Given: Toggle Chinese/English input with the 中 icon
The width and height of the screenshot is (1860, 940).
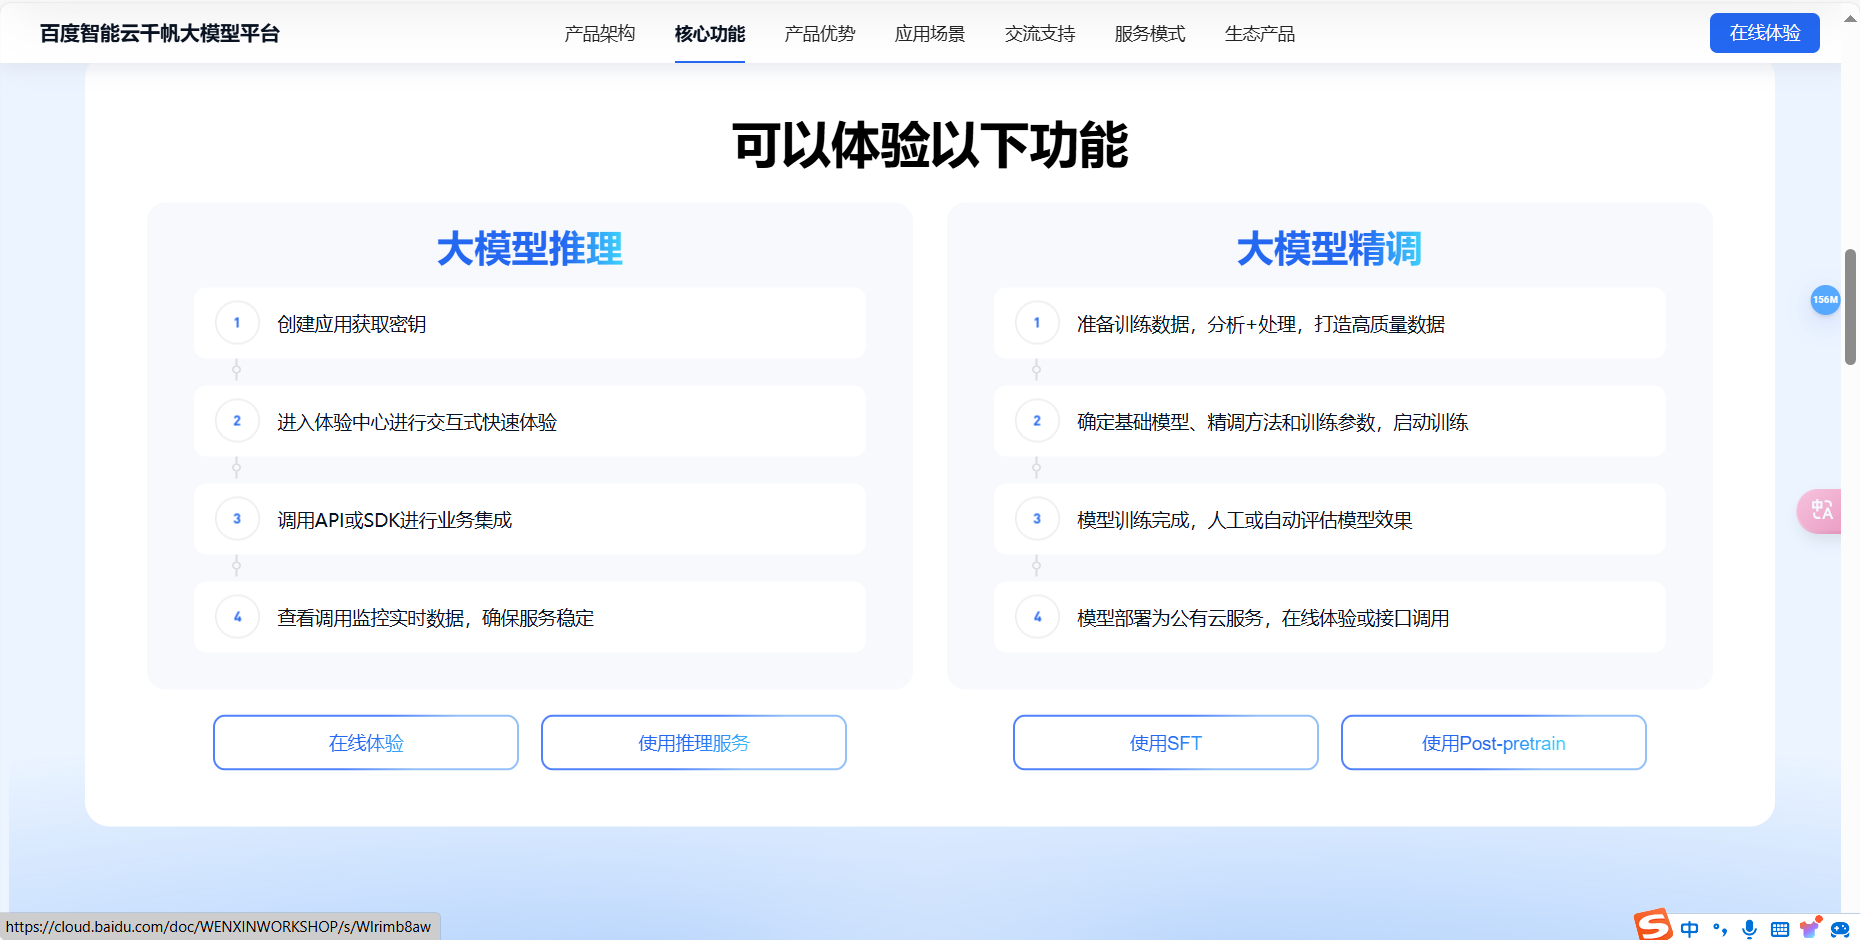Looking at the screenshot, I should click(1690, 927).
